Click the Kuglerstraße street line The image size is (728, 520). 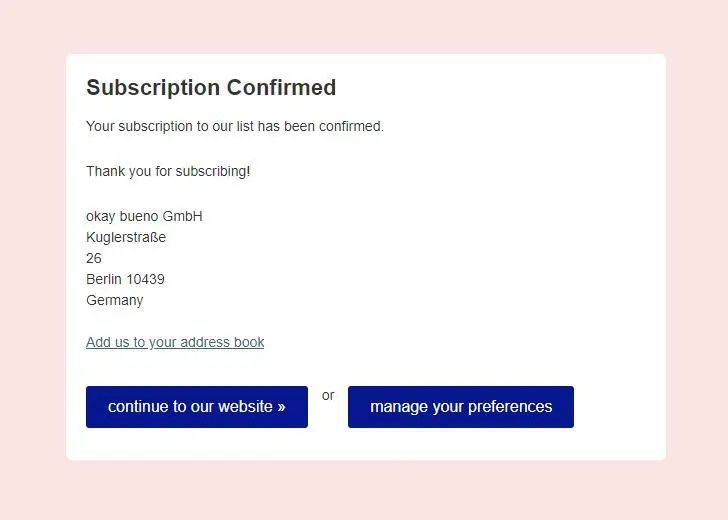tap(126, 237)
